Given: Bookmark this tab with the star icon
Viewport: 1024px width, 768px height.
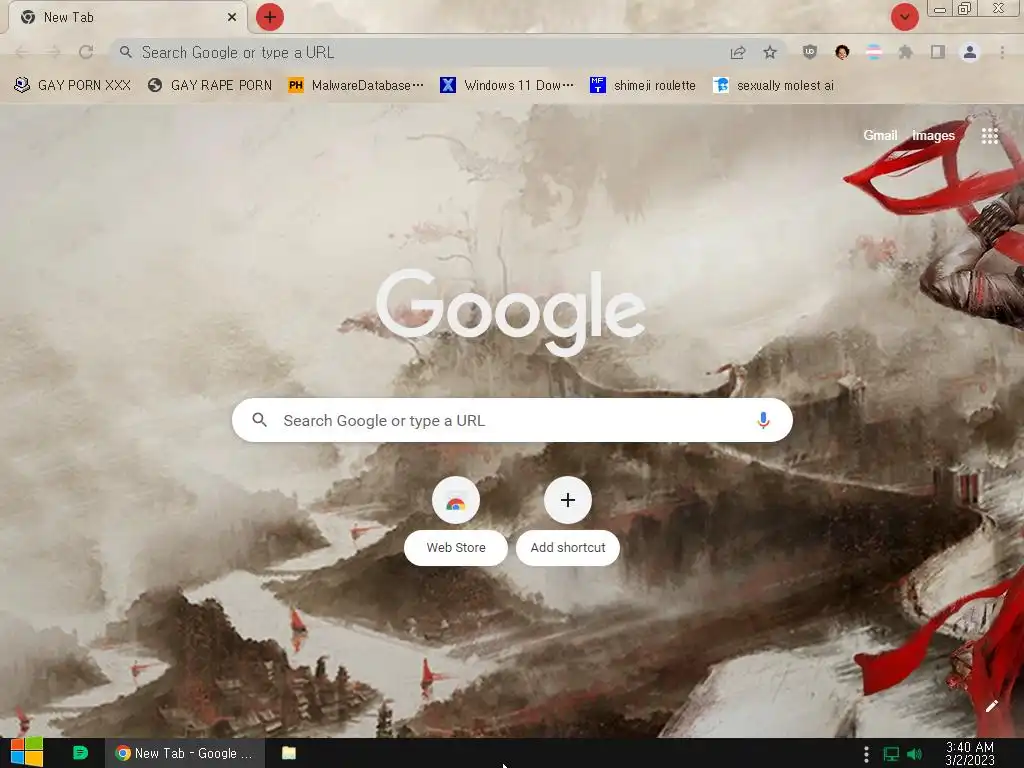Looking at the screenshot, I should click(770, 52).
